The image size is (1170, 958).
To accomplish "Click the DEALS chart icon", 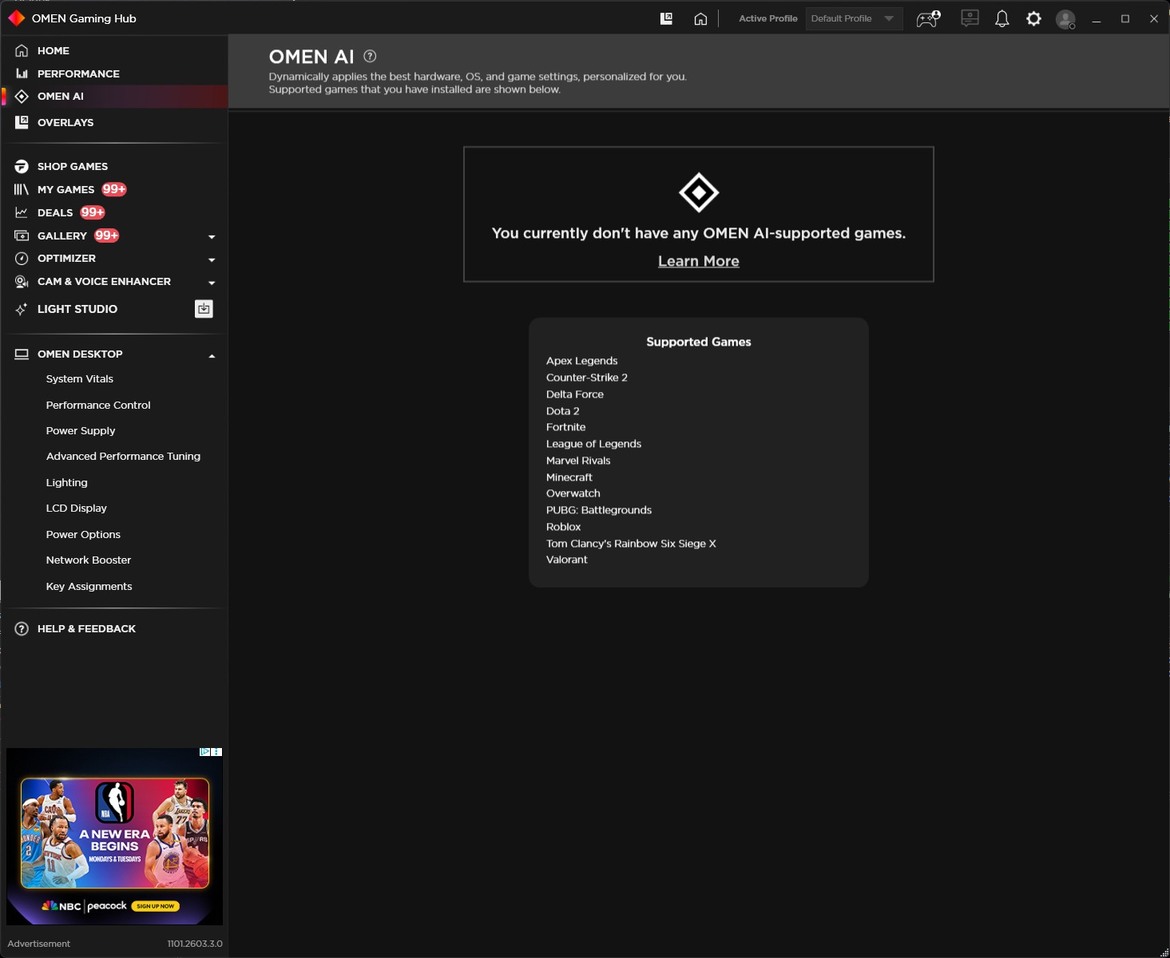I will pyautogui.click(x=22, y=213).
